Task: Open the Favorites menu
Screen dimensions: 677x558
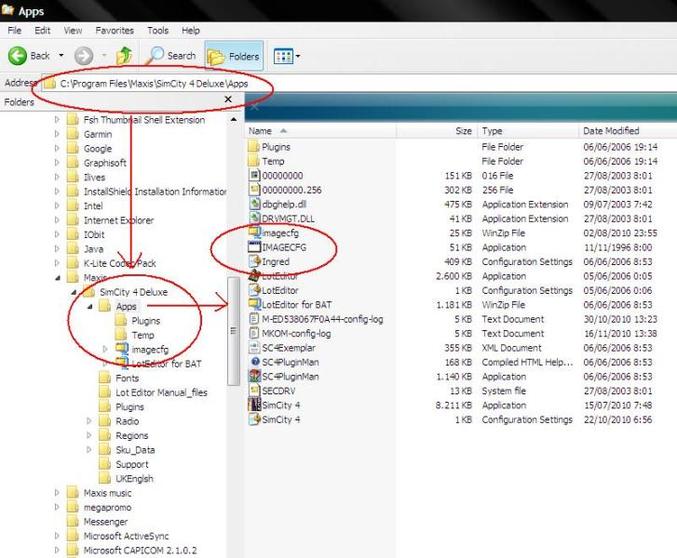Action: 115,31
